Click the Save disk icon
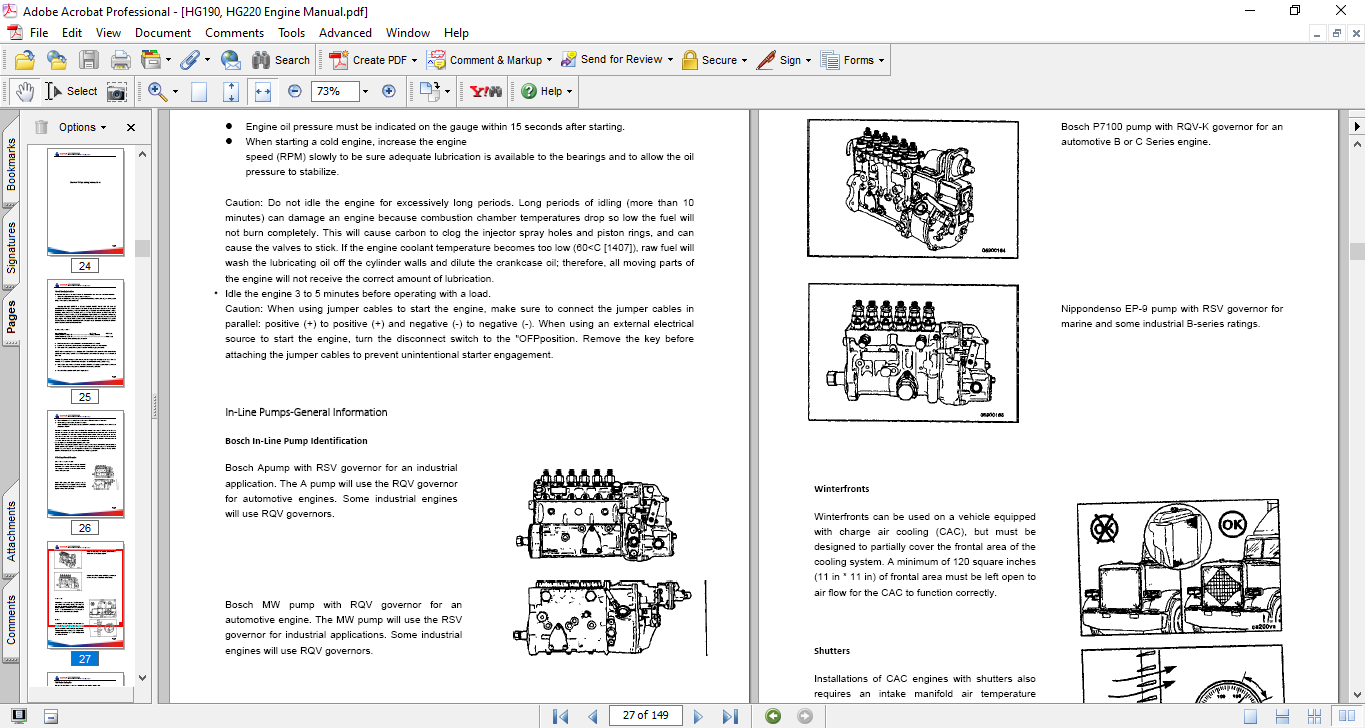This screenshot has height=728, width=1365. pos(89,60)
